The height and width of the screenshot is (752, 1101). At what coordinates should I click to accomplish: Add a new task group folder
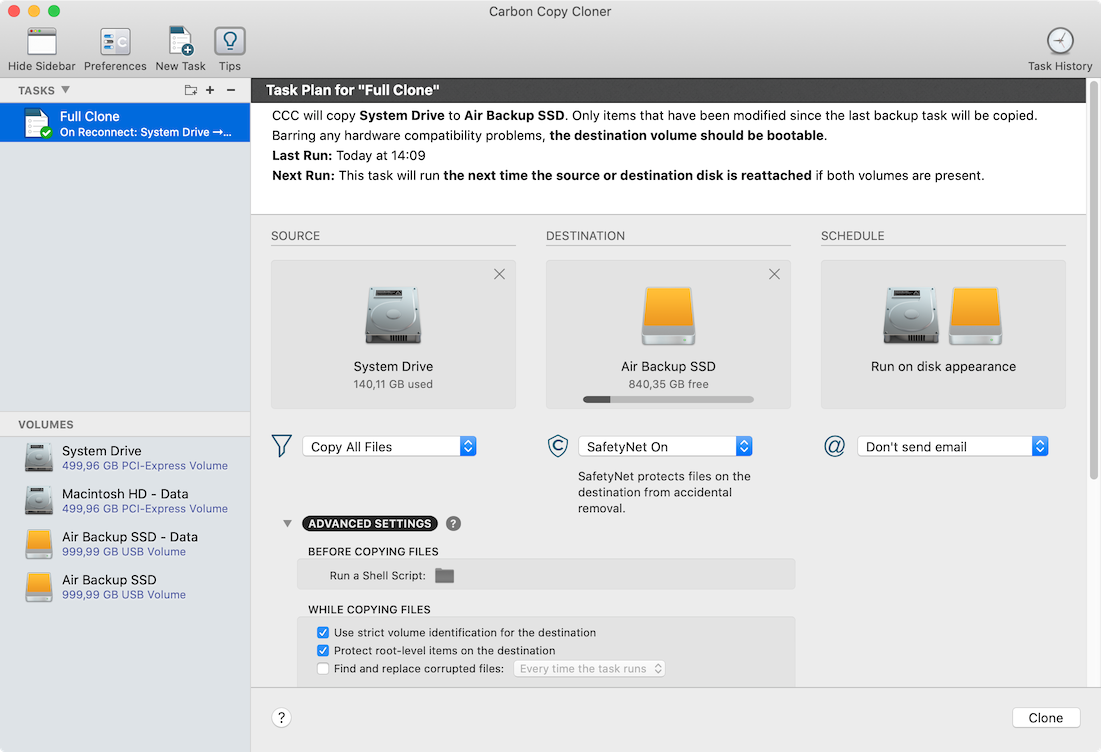click(190, 90)
